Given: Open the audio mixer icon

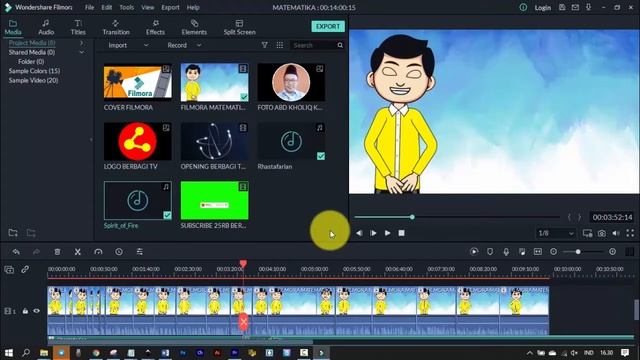Looking at the screenshot, I should (522, 252).
